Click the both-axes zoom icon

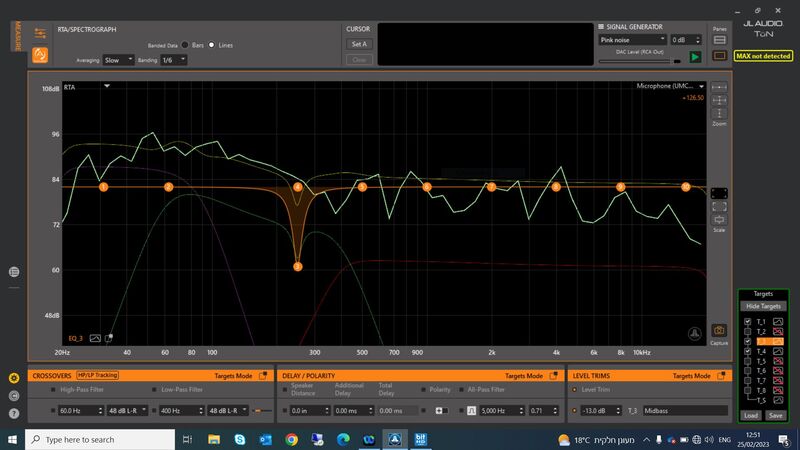click(x=719, y=100)
